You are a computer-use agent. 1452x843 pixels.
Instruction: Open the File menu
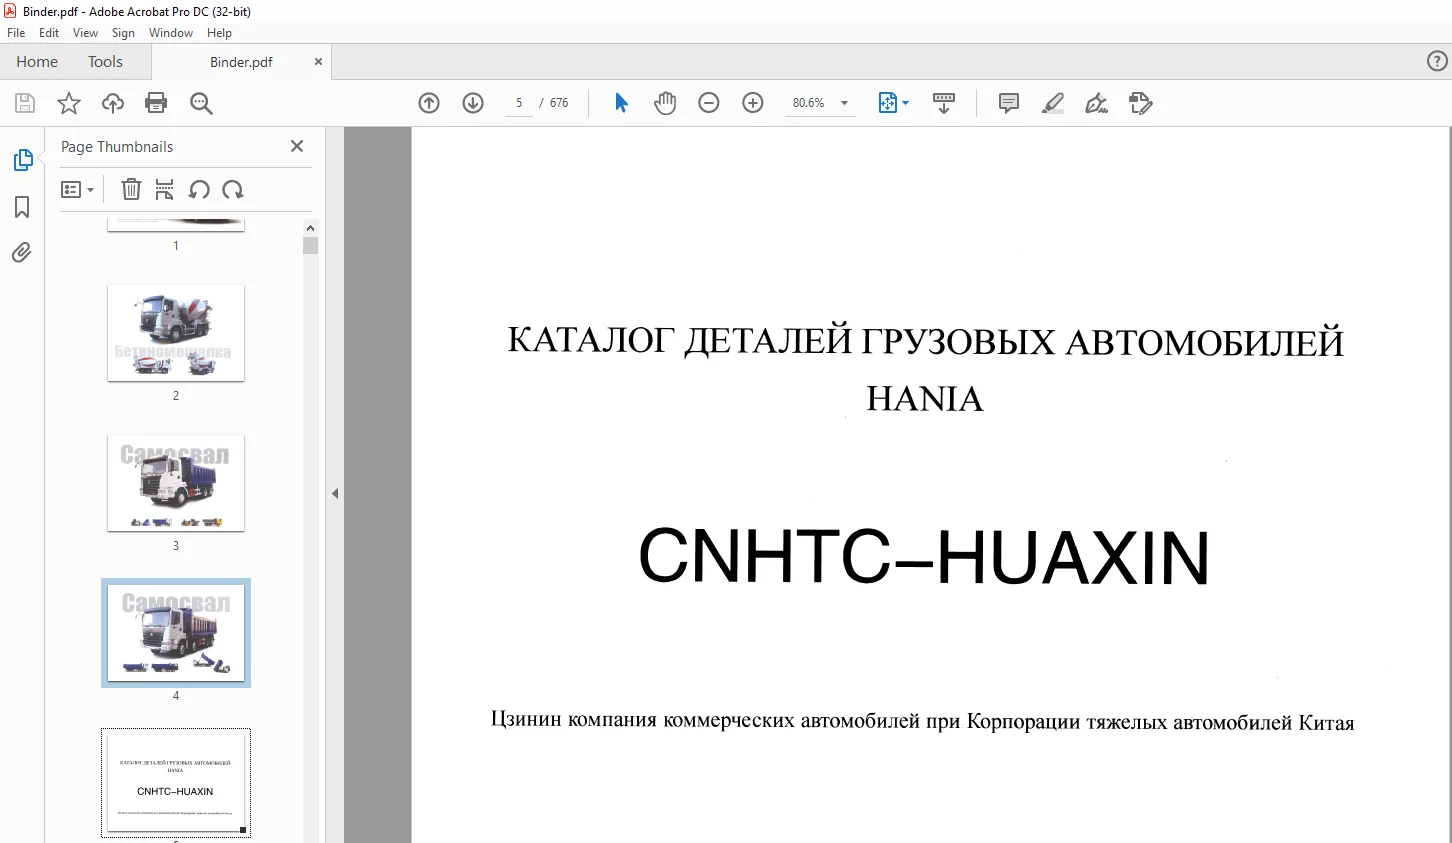point(16,33)
